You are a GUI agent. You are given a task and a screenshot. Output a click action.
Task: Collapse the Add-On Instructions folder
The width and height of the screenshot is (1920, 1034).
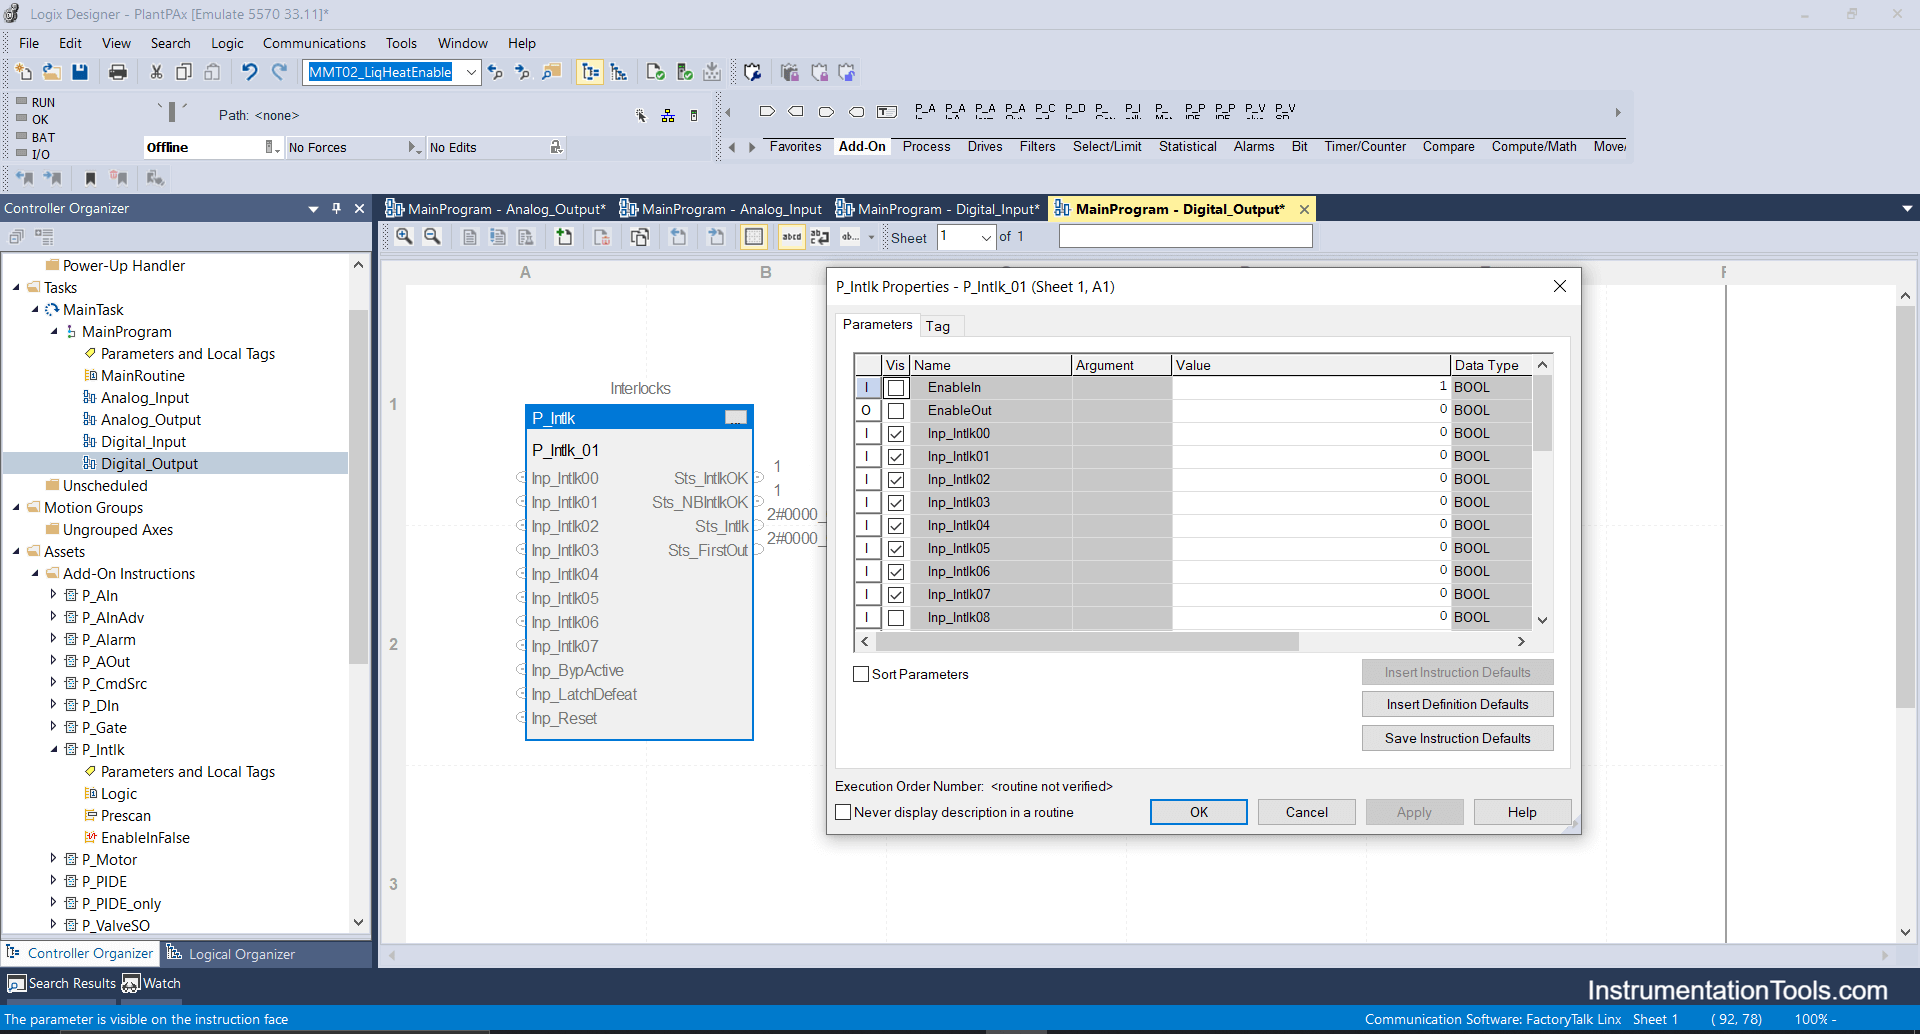click(x=35, y=573)
